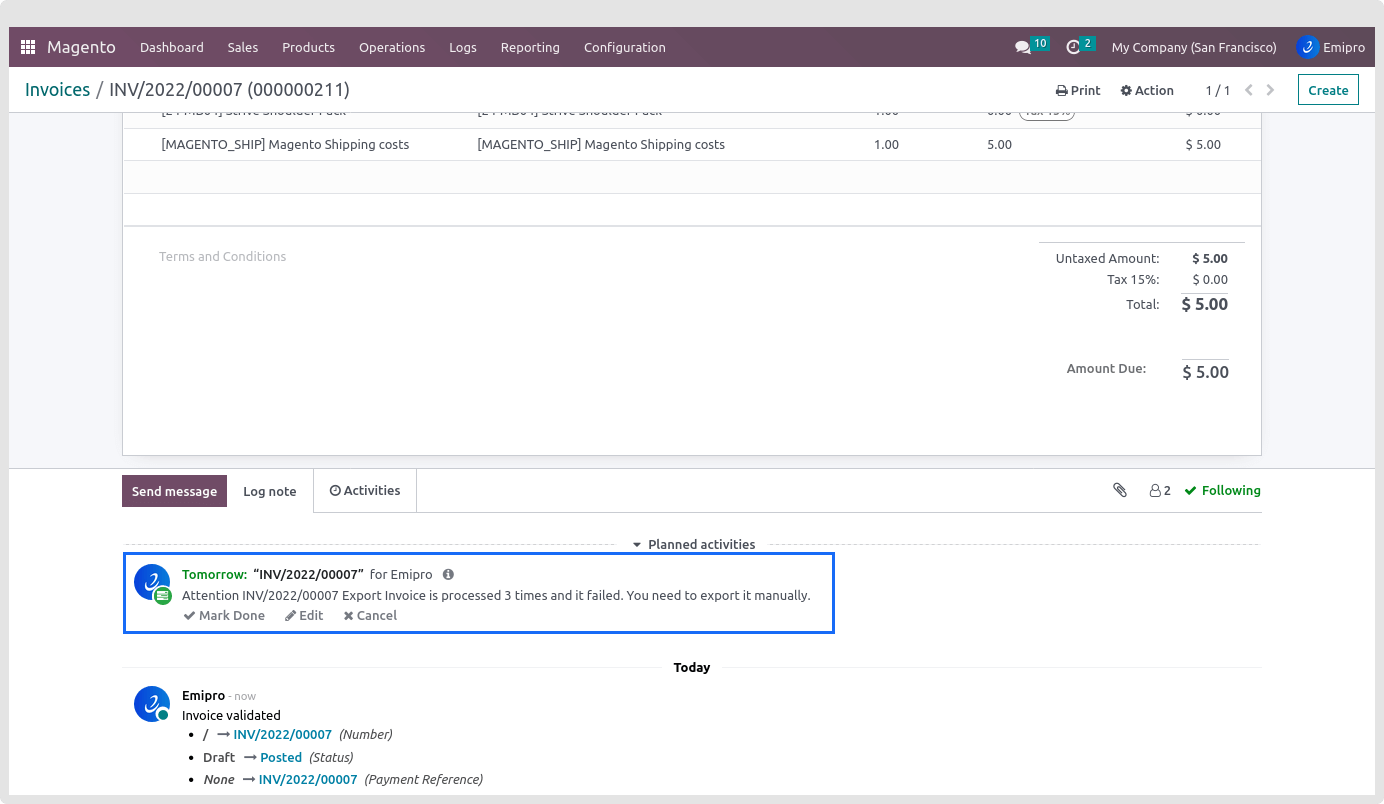
Task: Click the Terms and Conditions field
Action: click(x=223, y=257)
